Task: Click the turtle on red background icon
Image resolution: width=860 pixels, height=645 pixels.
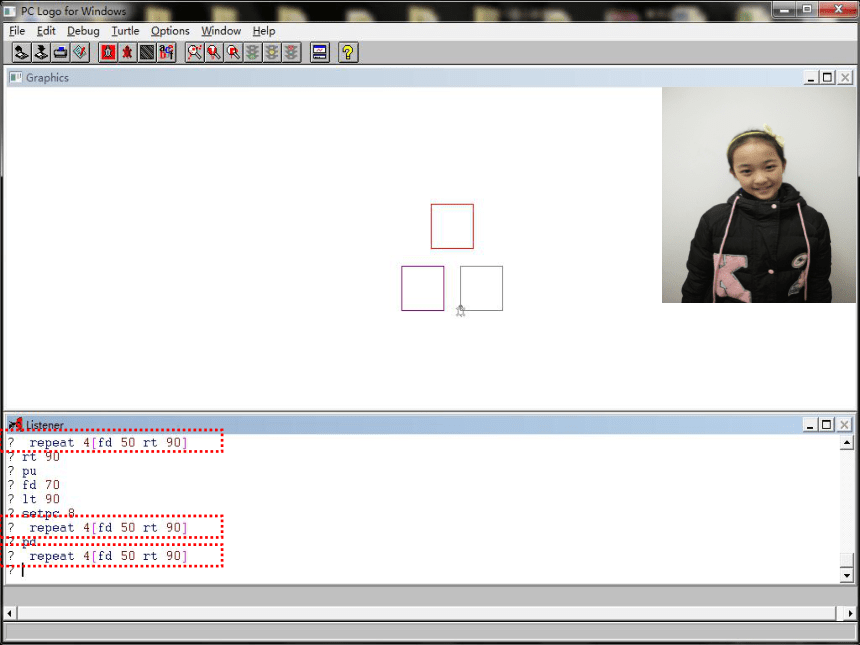Action: (108, 53)
